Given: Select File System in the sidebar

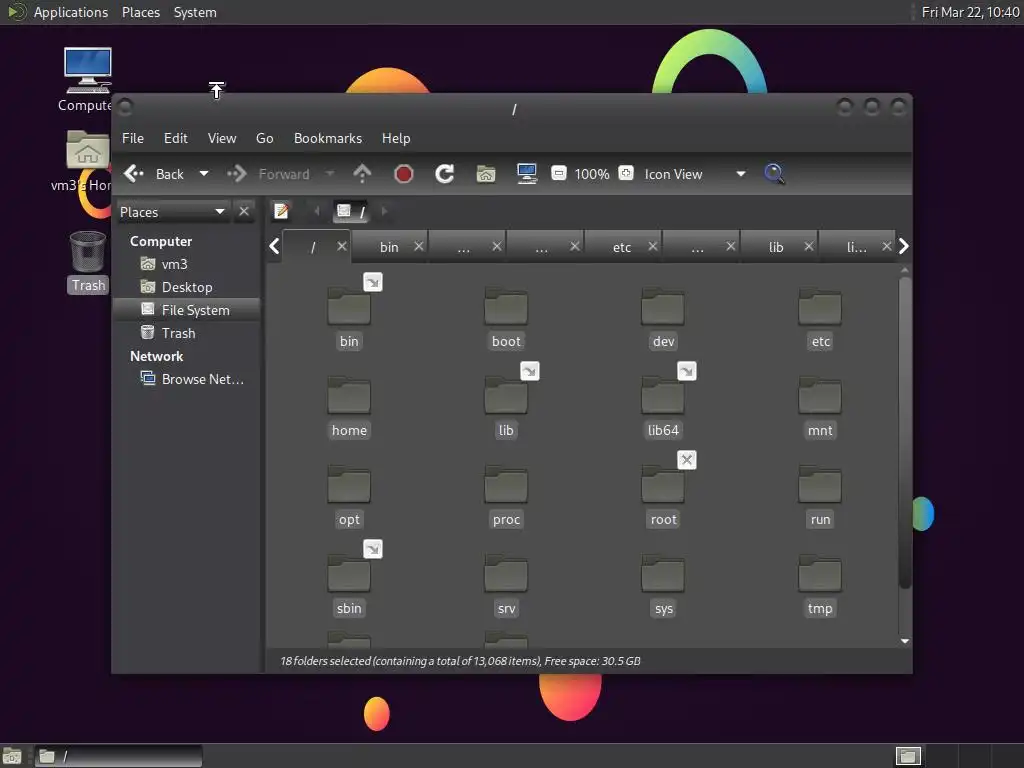Looking at the screenshot, I should (x=187, y=310).
